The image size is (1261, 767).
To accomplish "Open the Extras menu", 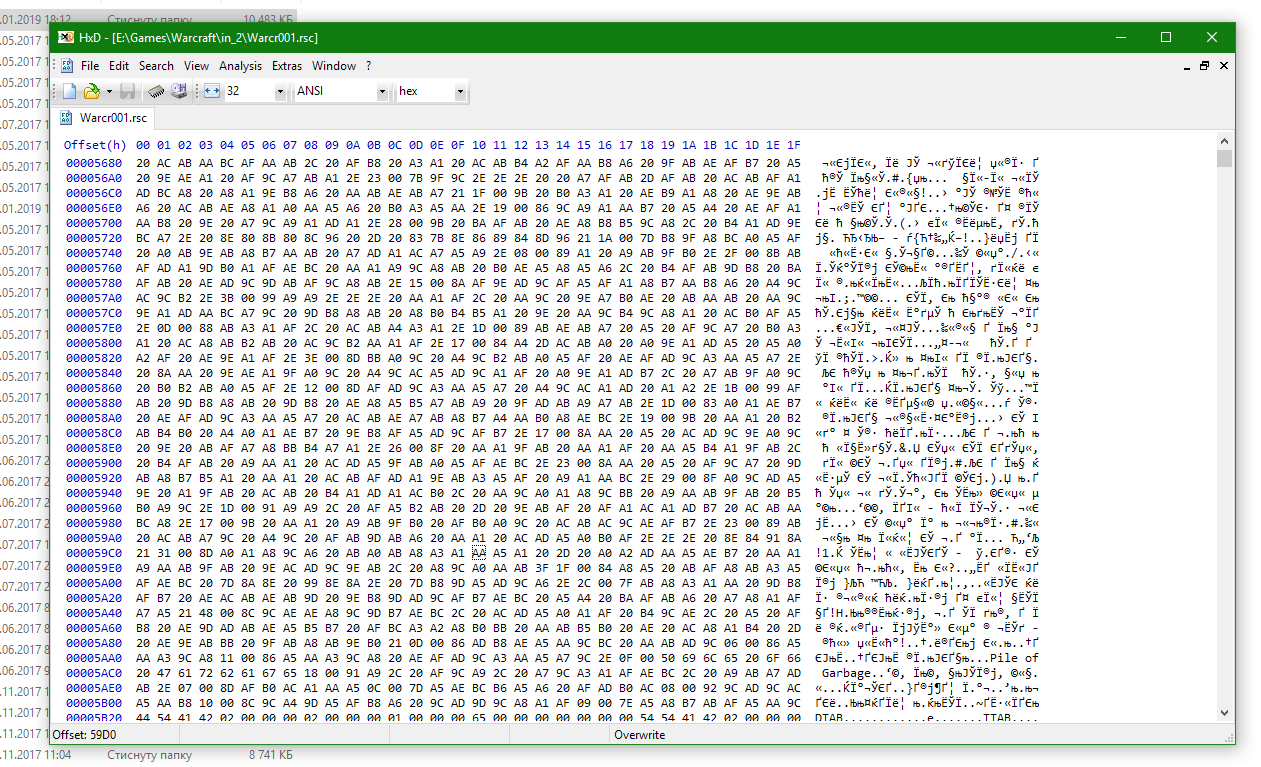I will pos(287,66).
